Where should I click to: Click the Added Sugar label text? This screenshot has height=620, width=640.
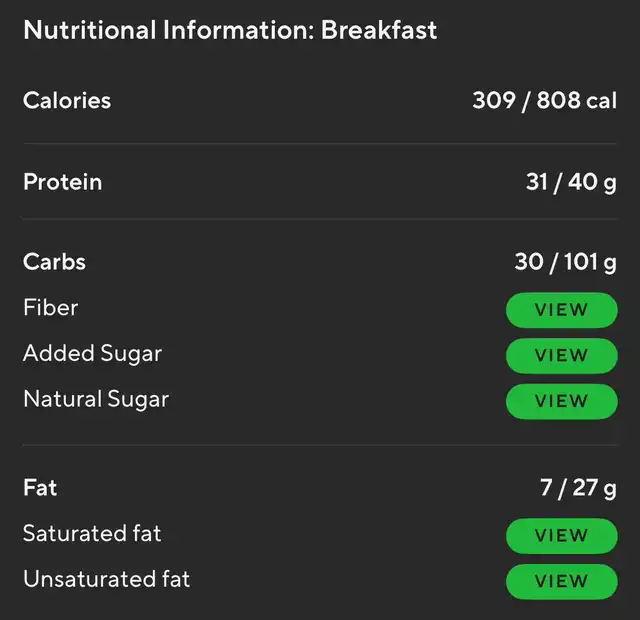pyautogui.click(x=93, y=353)
